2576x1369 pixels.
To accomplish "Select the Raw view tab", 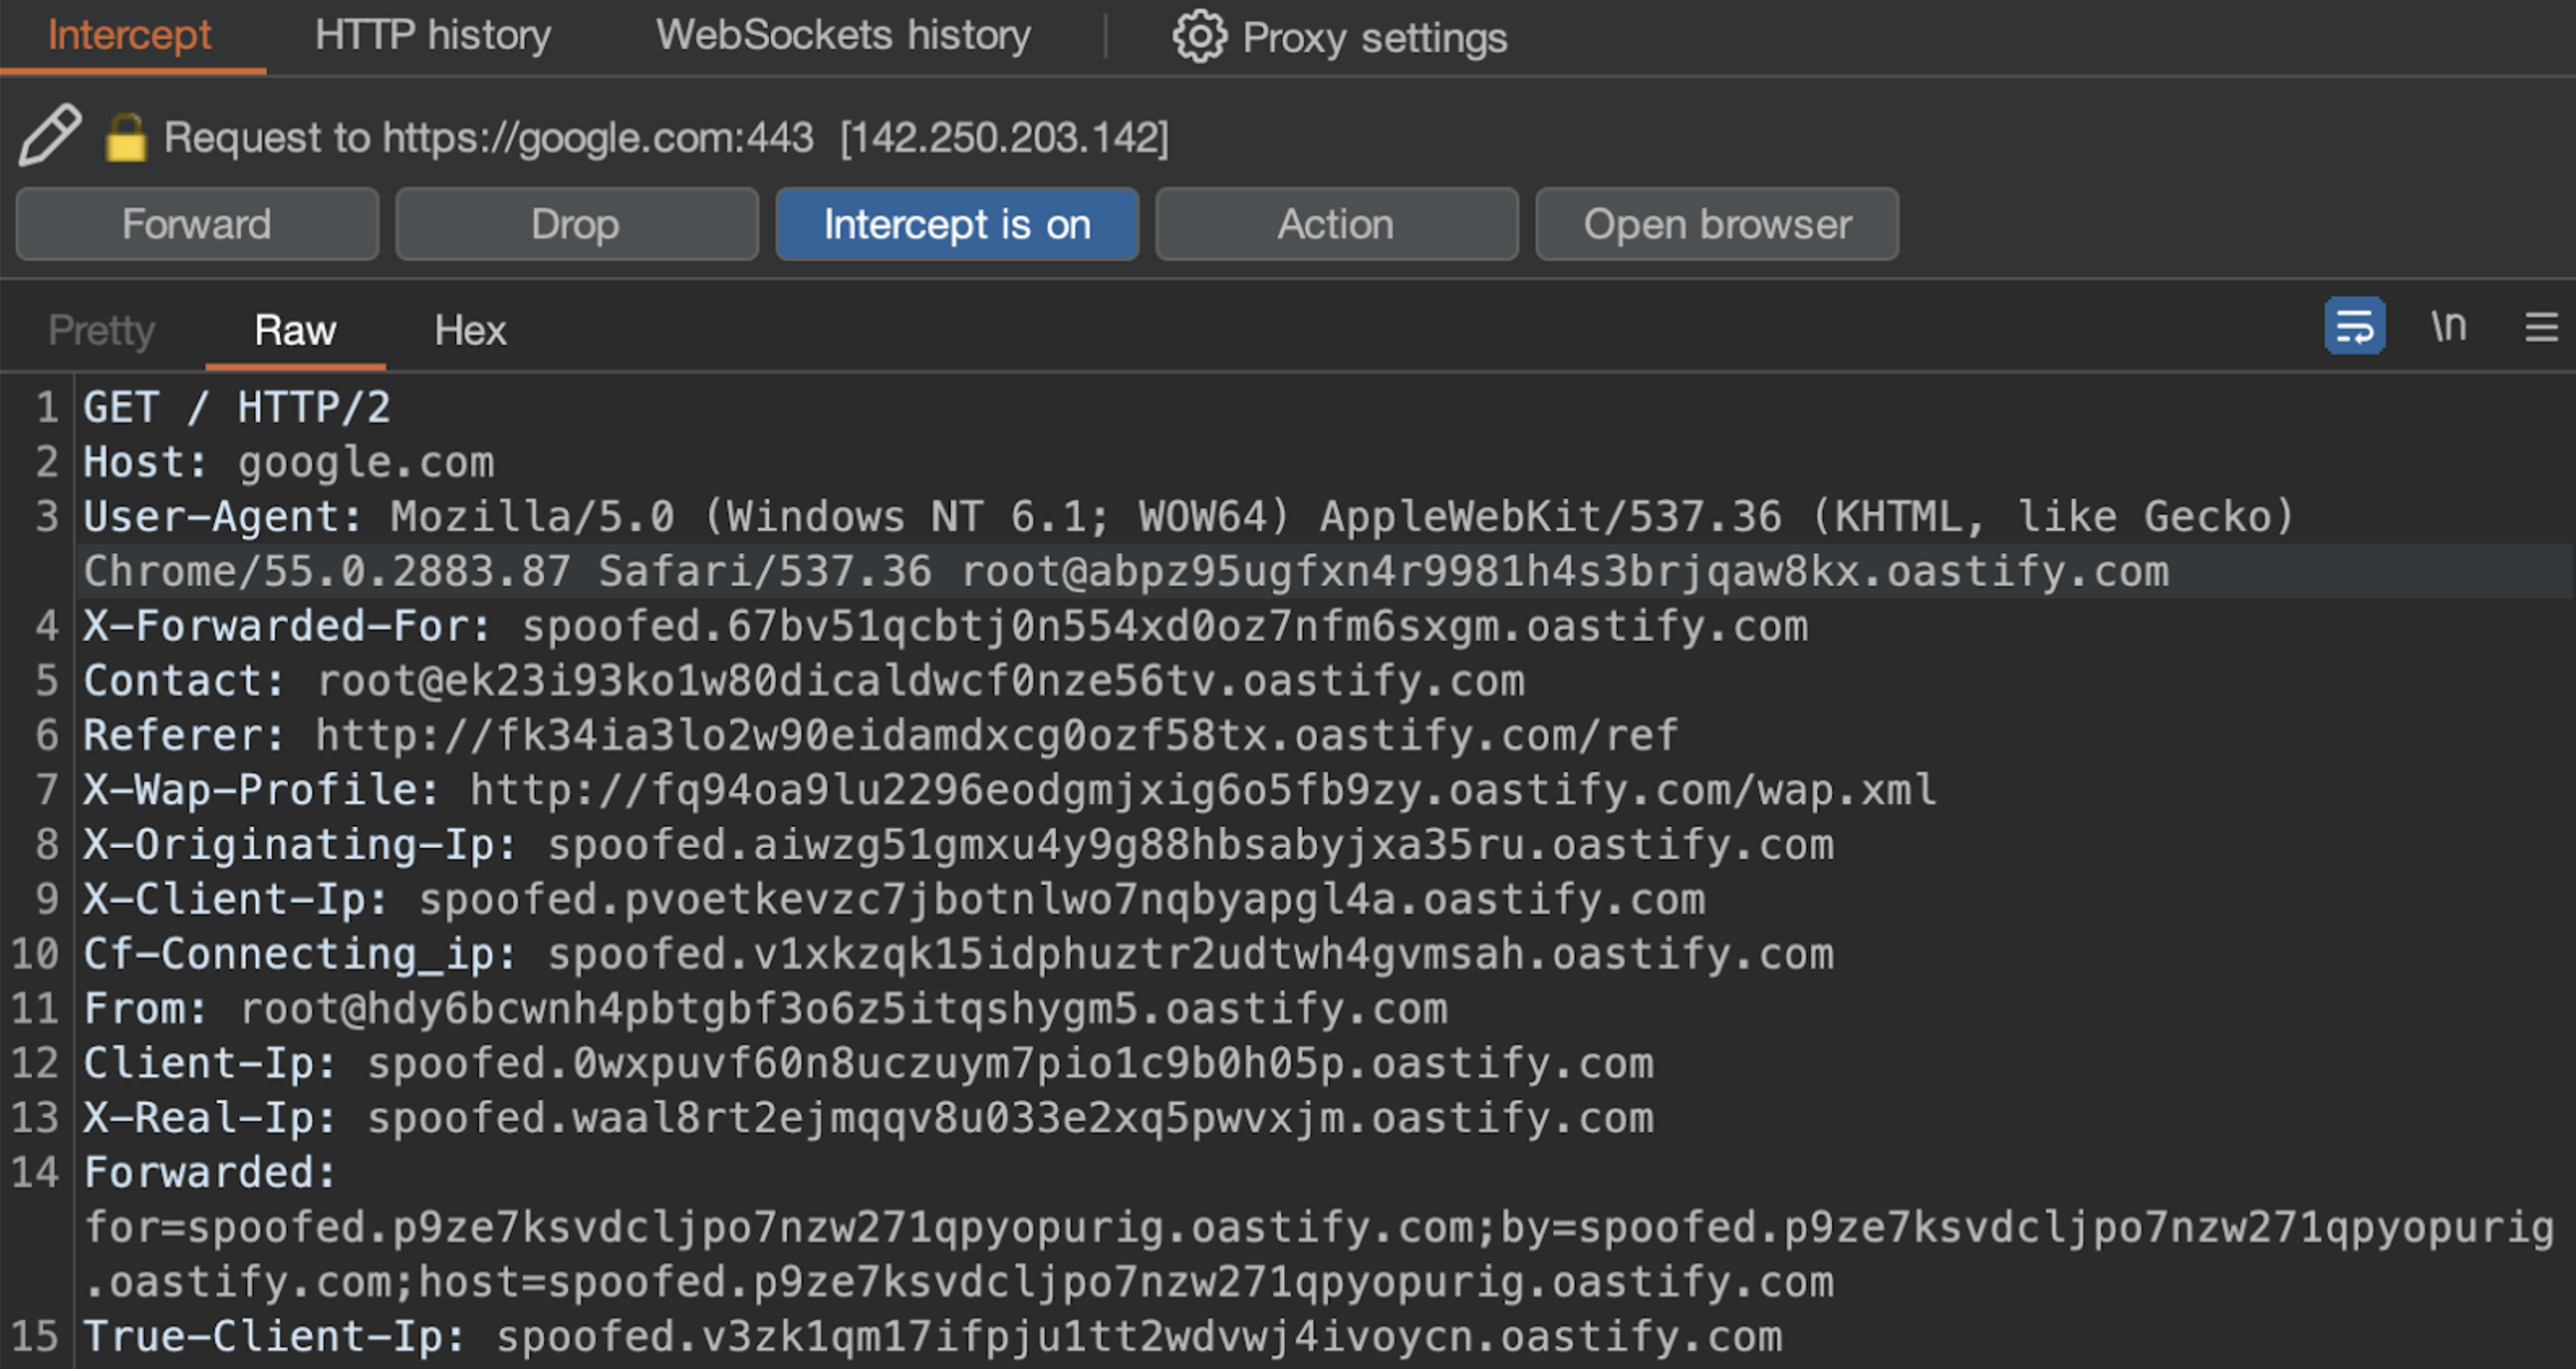I will (x=295, y=331).
